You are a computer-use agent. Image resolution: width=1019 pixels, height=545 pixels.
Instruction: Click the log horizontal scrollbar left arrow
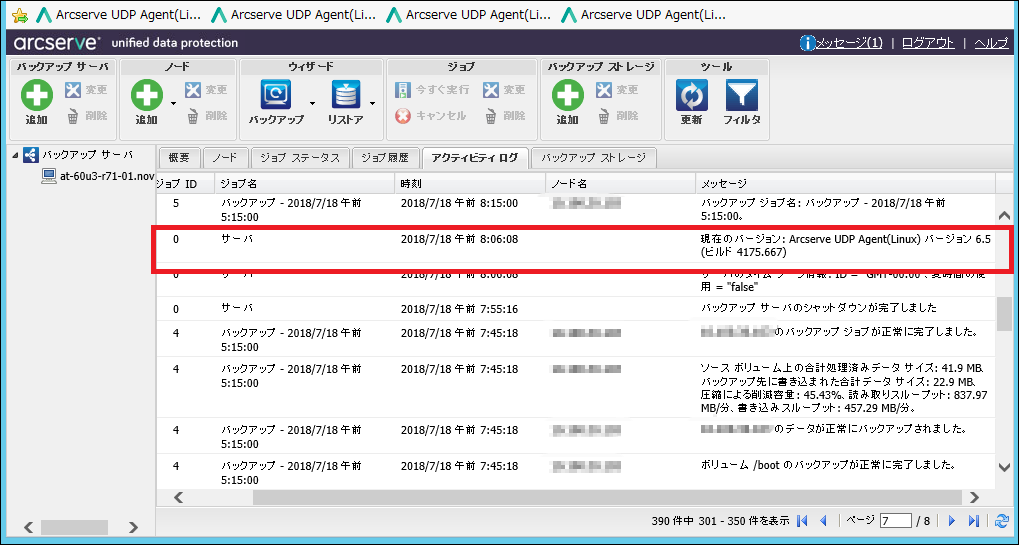[x=178, y=498]
